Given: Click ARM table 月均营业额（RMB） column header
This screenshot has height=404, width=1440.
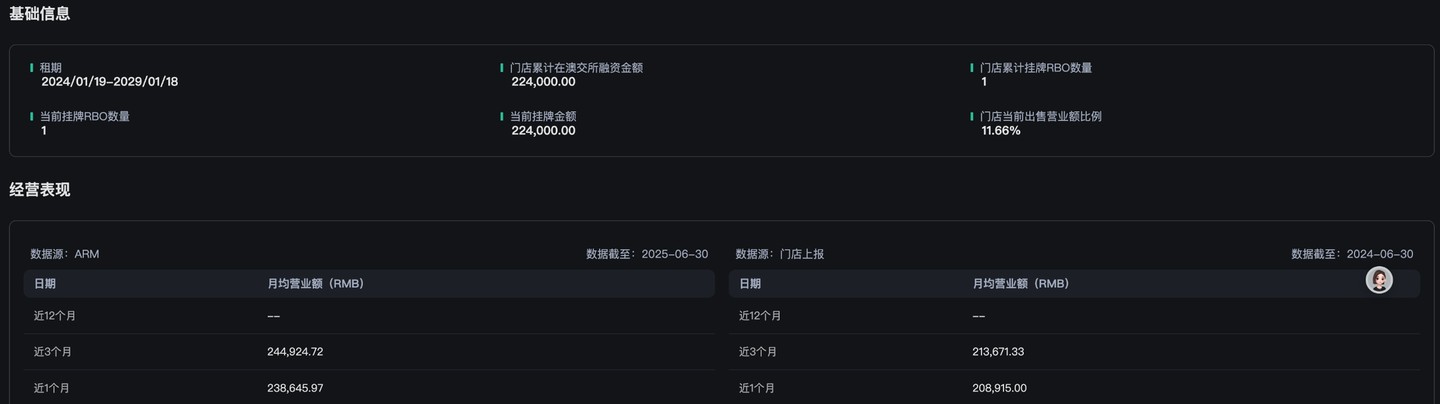Looking at the screenshot, I should pos(316,284).
